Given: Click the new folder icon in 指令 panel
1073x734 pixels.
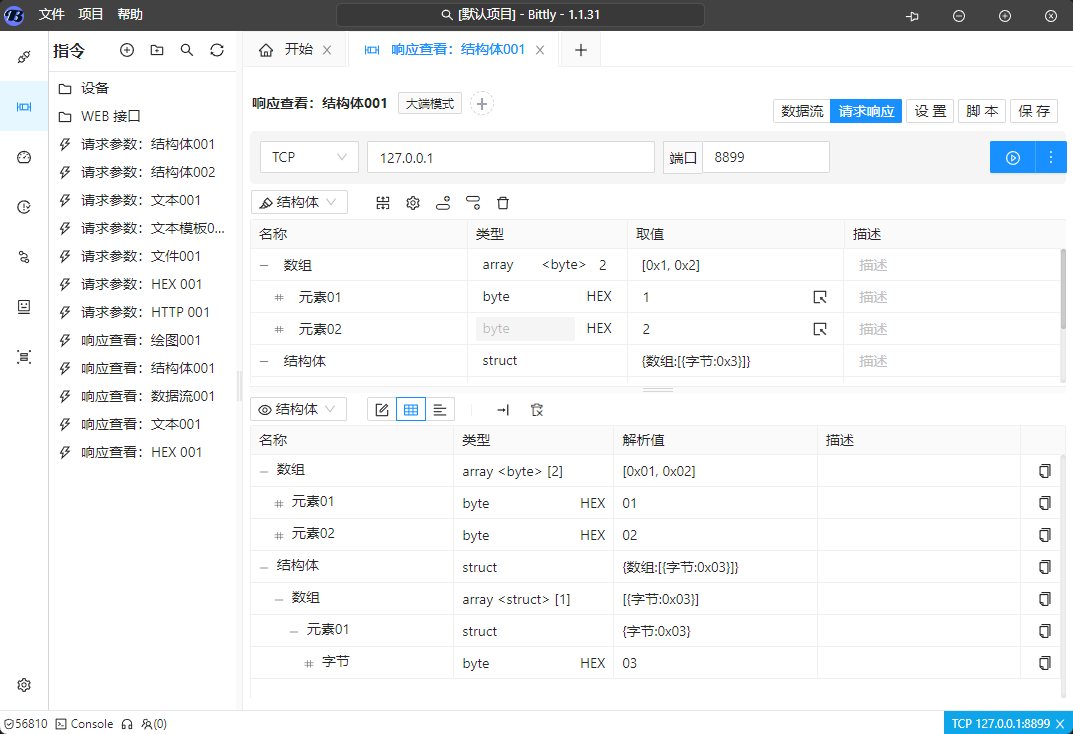Looking at the screenshot, I should (x=157, y=50).
